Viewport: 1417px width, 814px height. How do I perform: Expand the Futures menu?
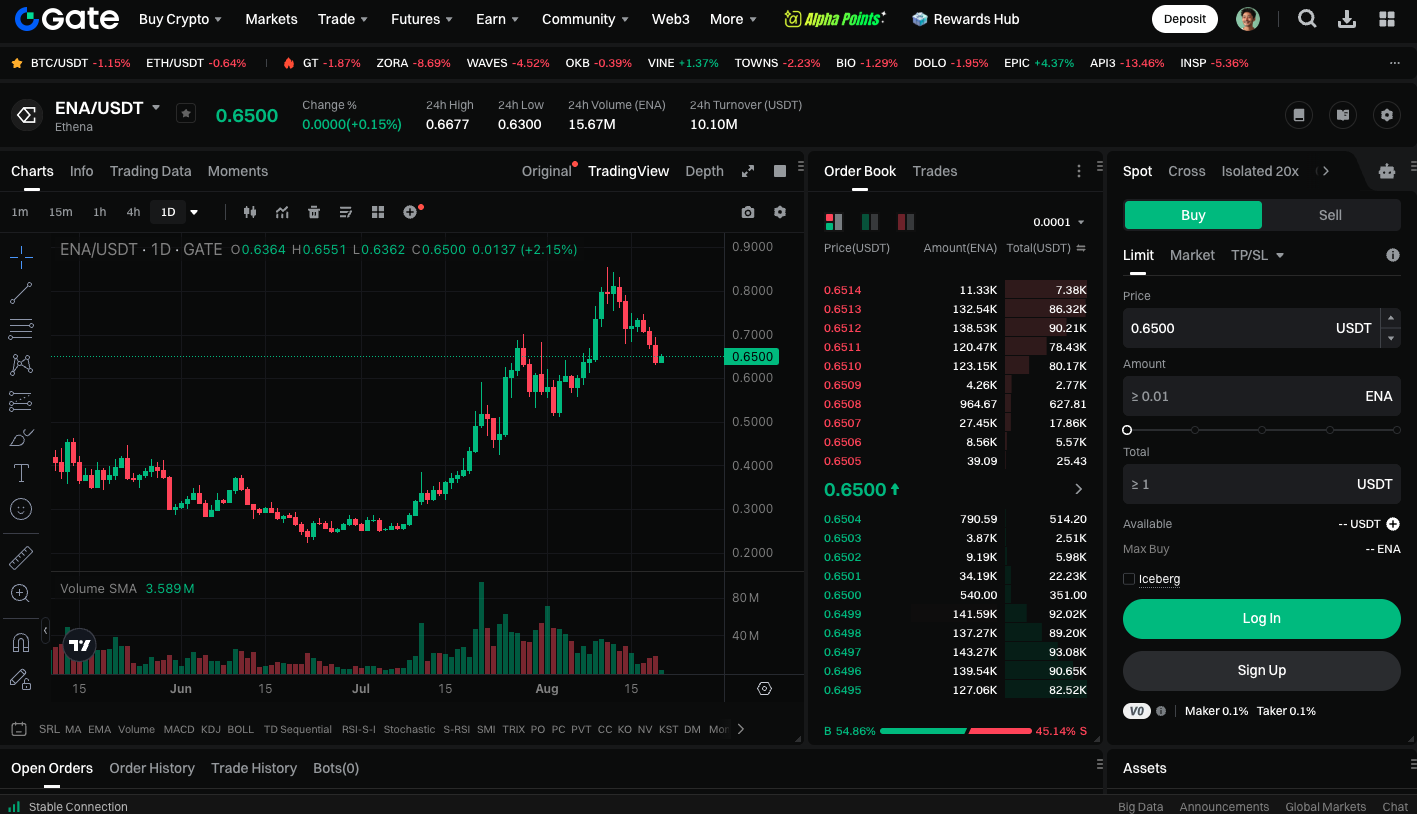pyautogui.click(x=421, y=19)
